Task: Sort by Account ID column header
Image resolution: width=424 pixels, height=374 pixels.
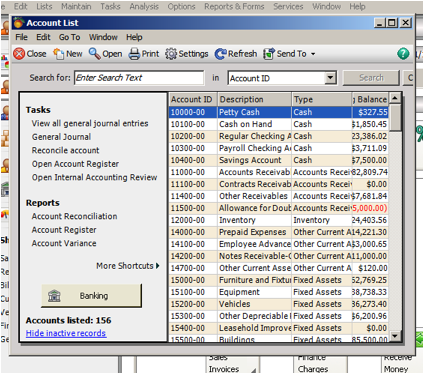Action: (x=193, y=99)
